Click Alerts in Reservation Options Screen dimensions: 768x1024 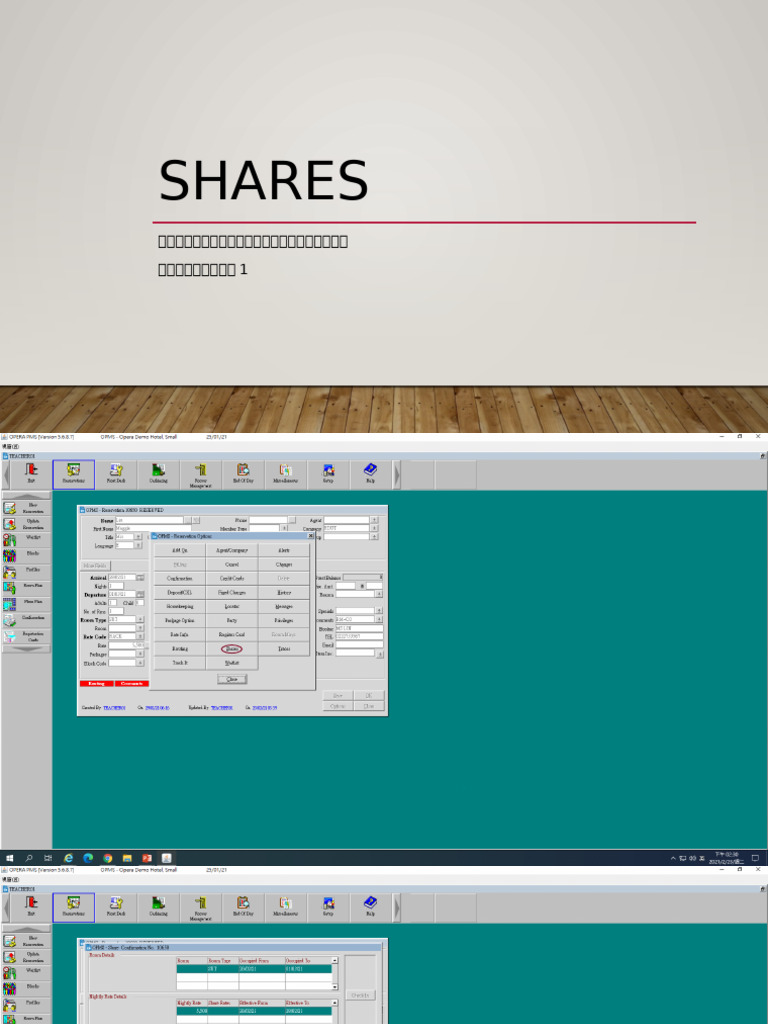coord(284,551)
